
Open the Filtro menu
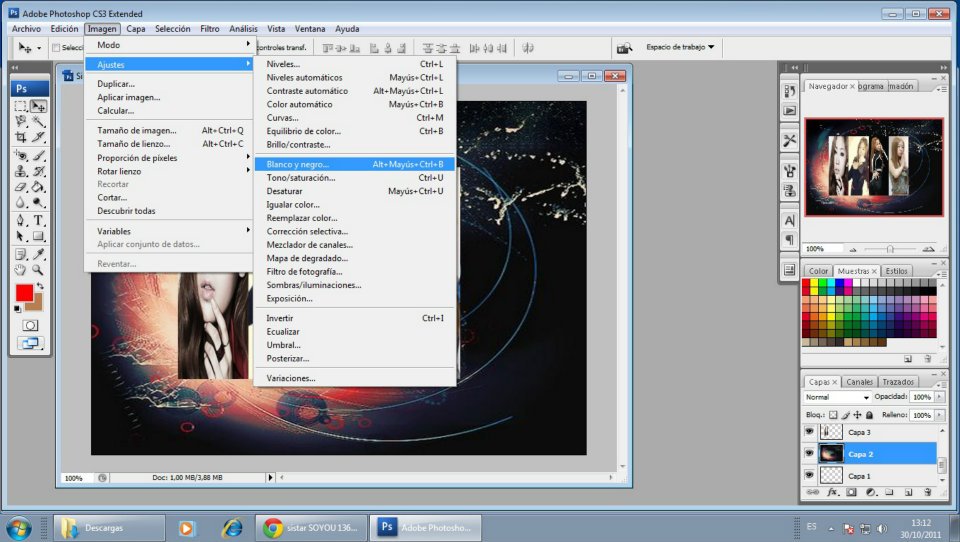point(209,29)
